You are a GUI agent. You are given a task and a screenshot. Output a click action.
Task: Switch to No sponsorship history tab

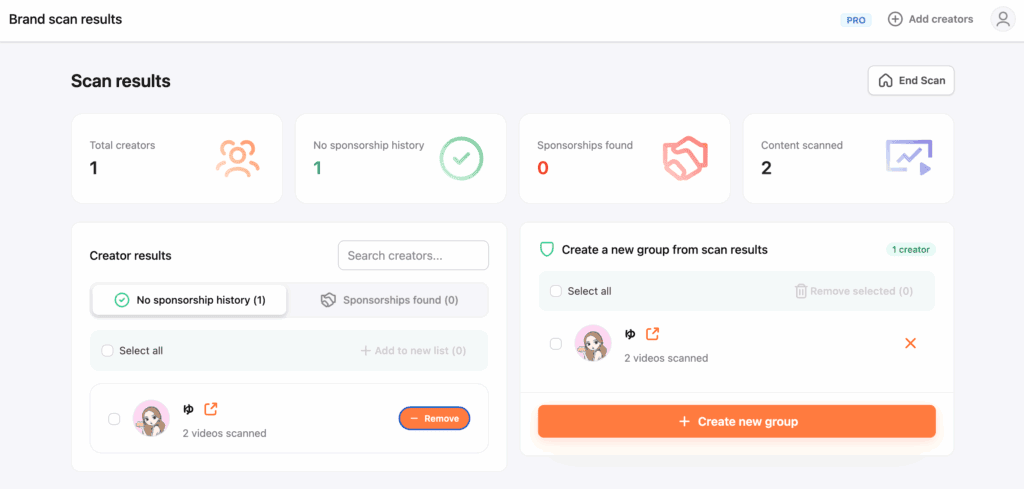(190, 300)
